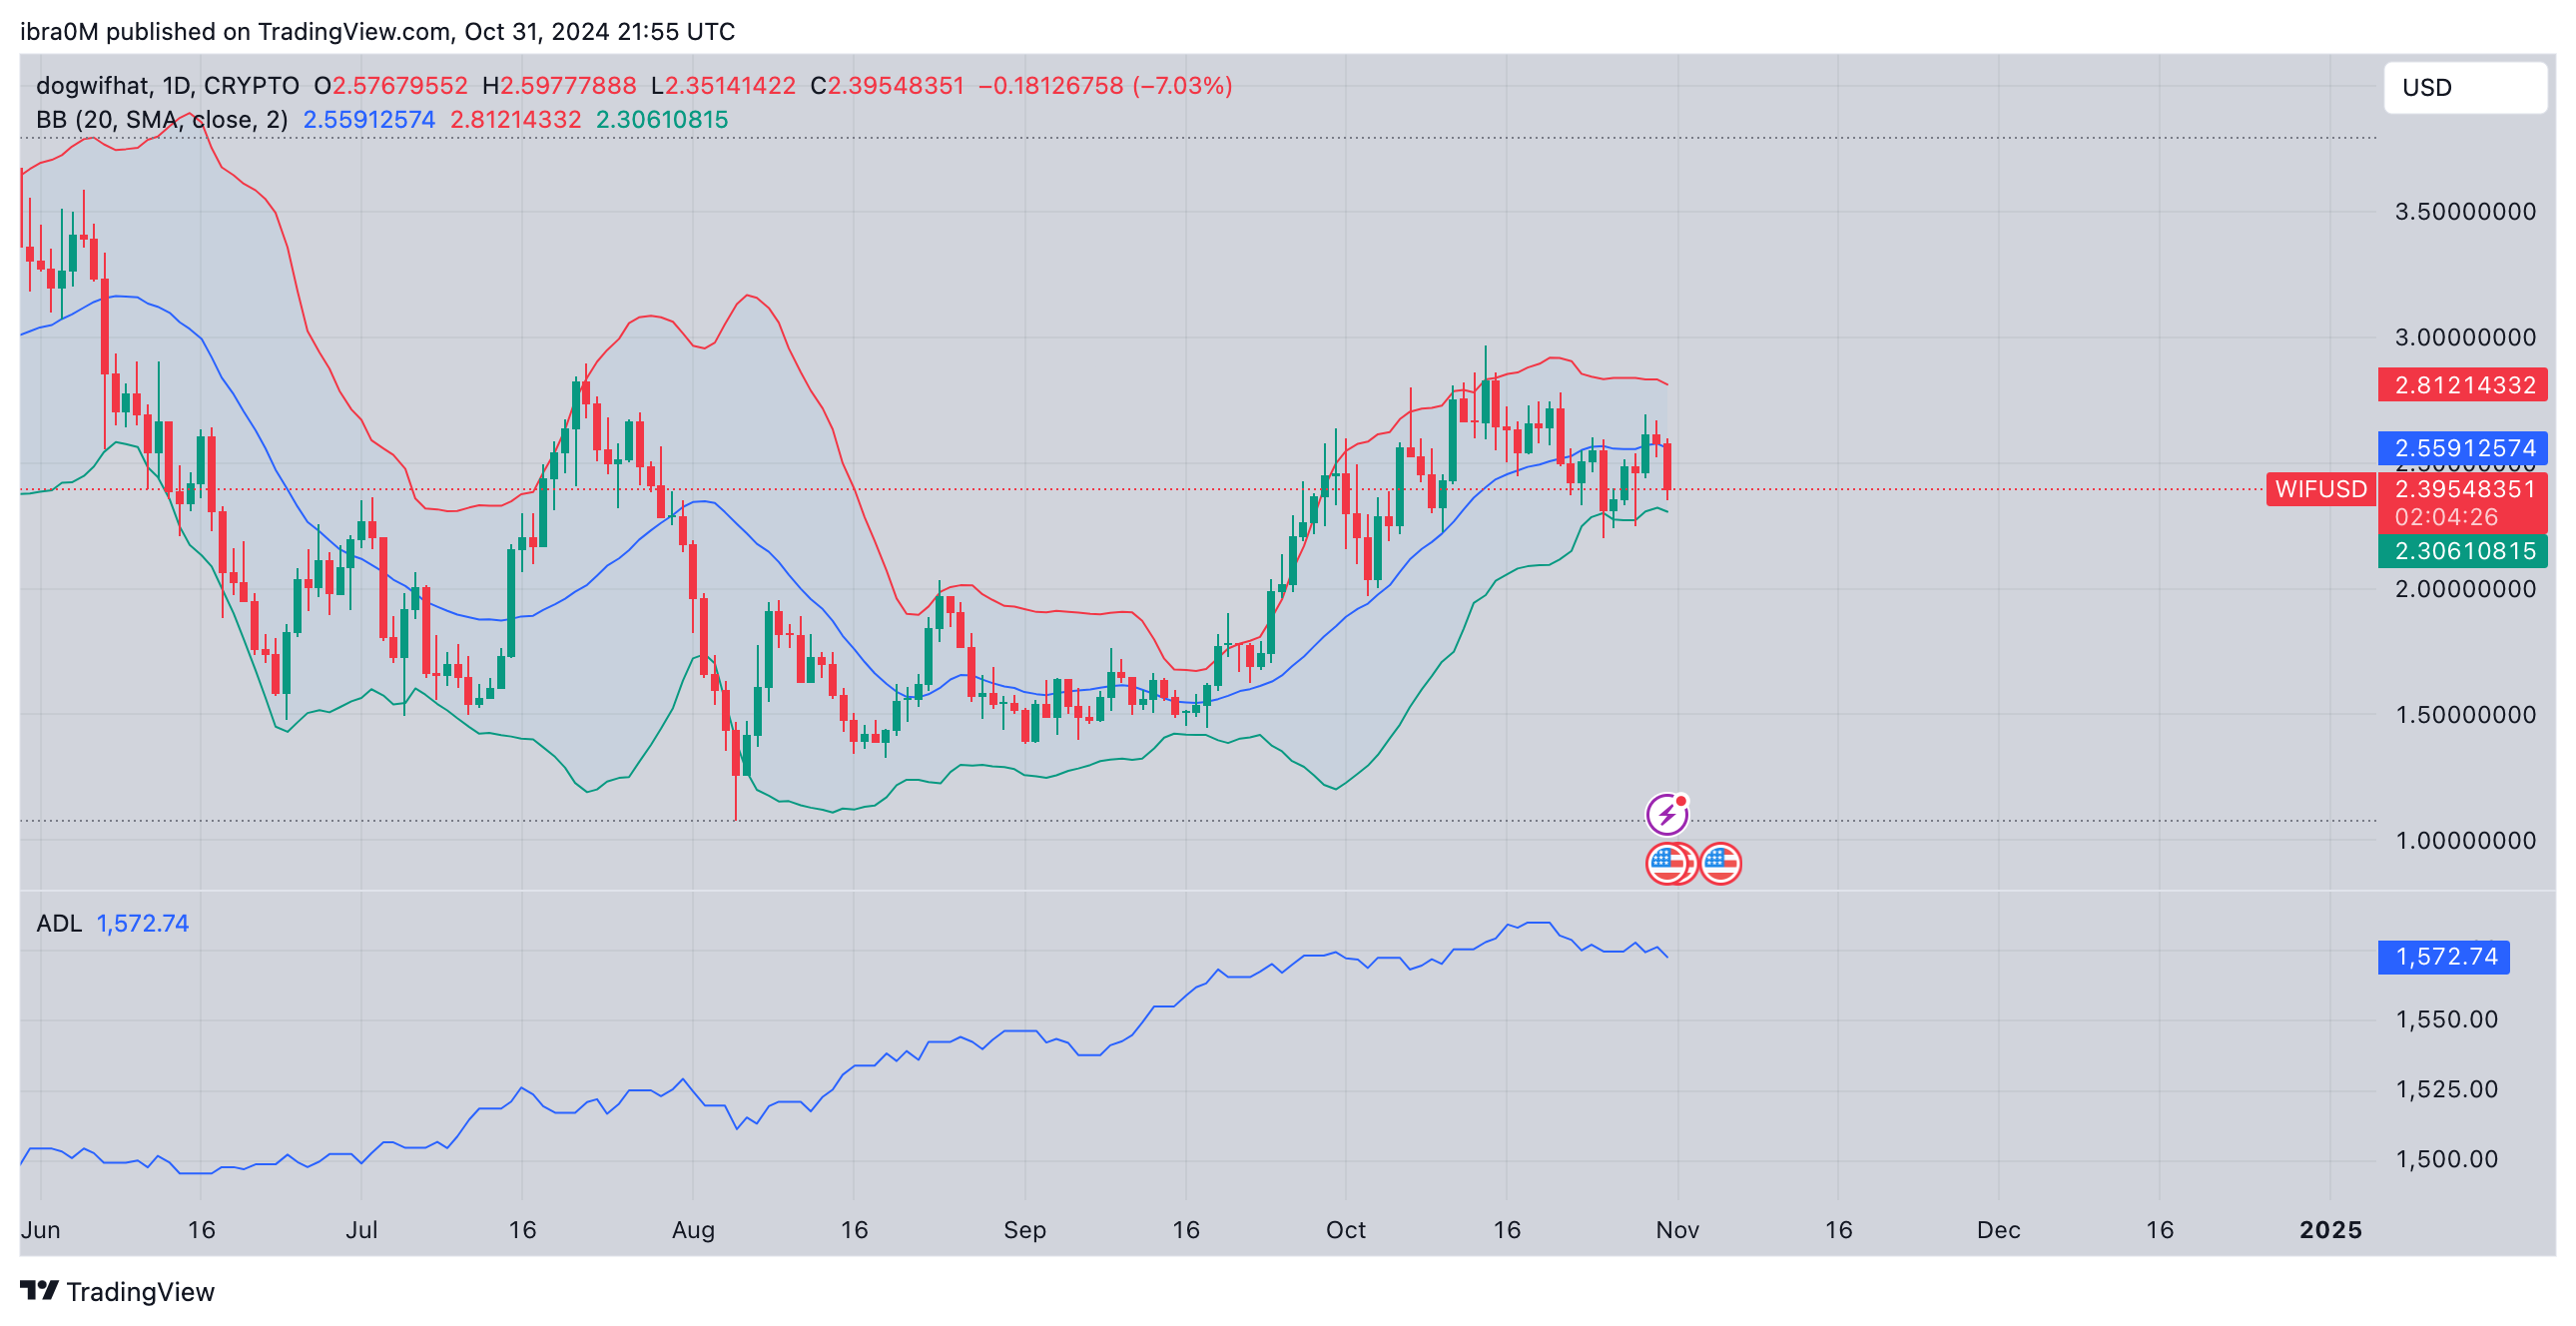
Task: Click the left US flag event icon
Action: coord(1666,863)
